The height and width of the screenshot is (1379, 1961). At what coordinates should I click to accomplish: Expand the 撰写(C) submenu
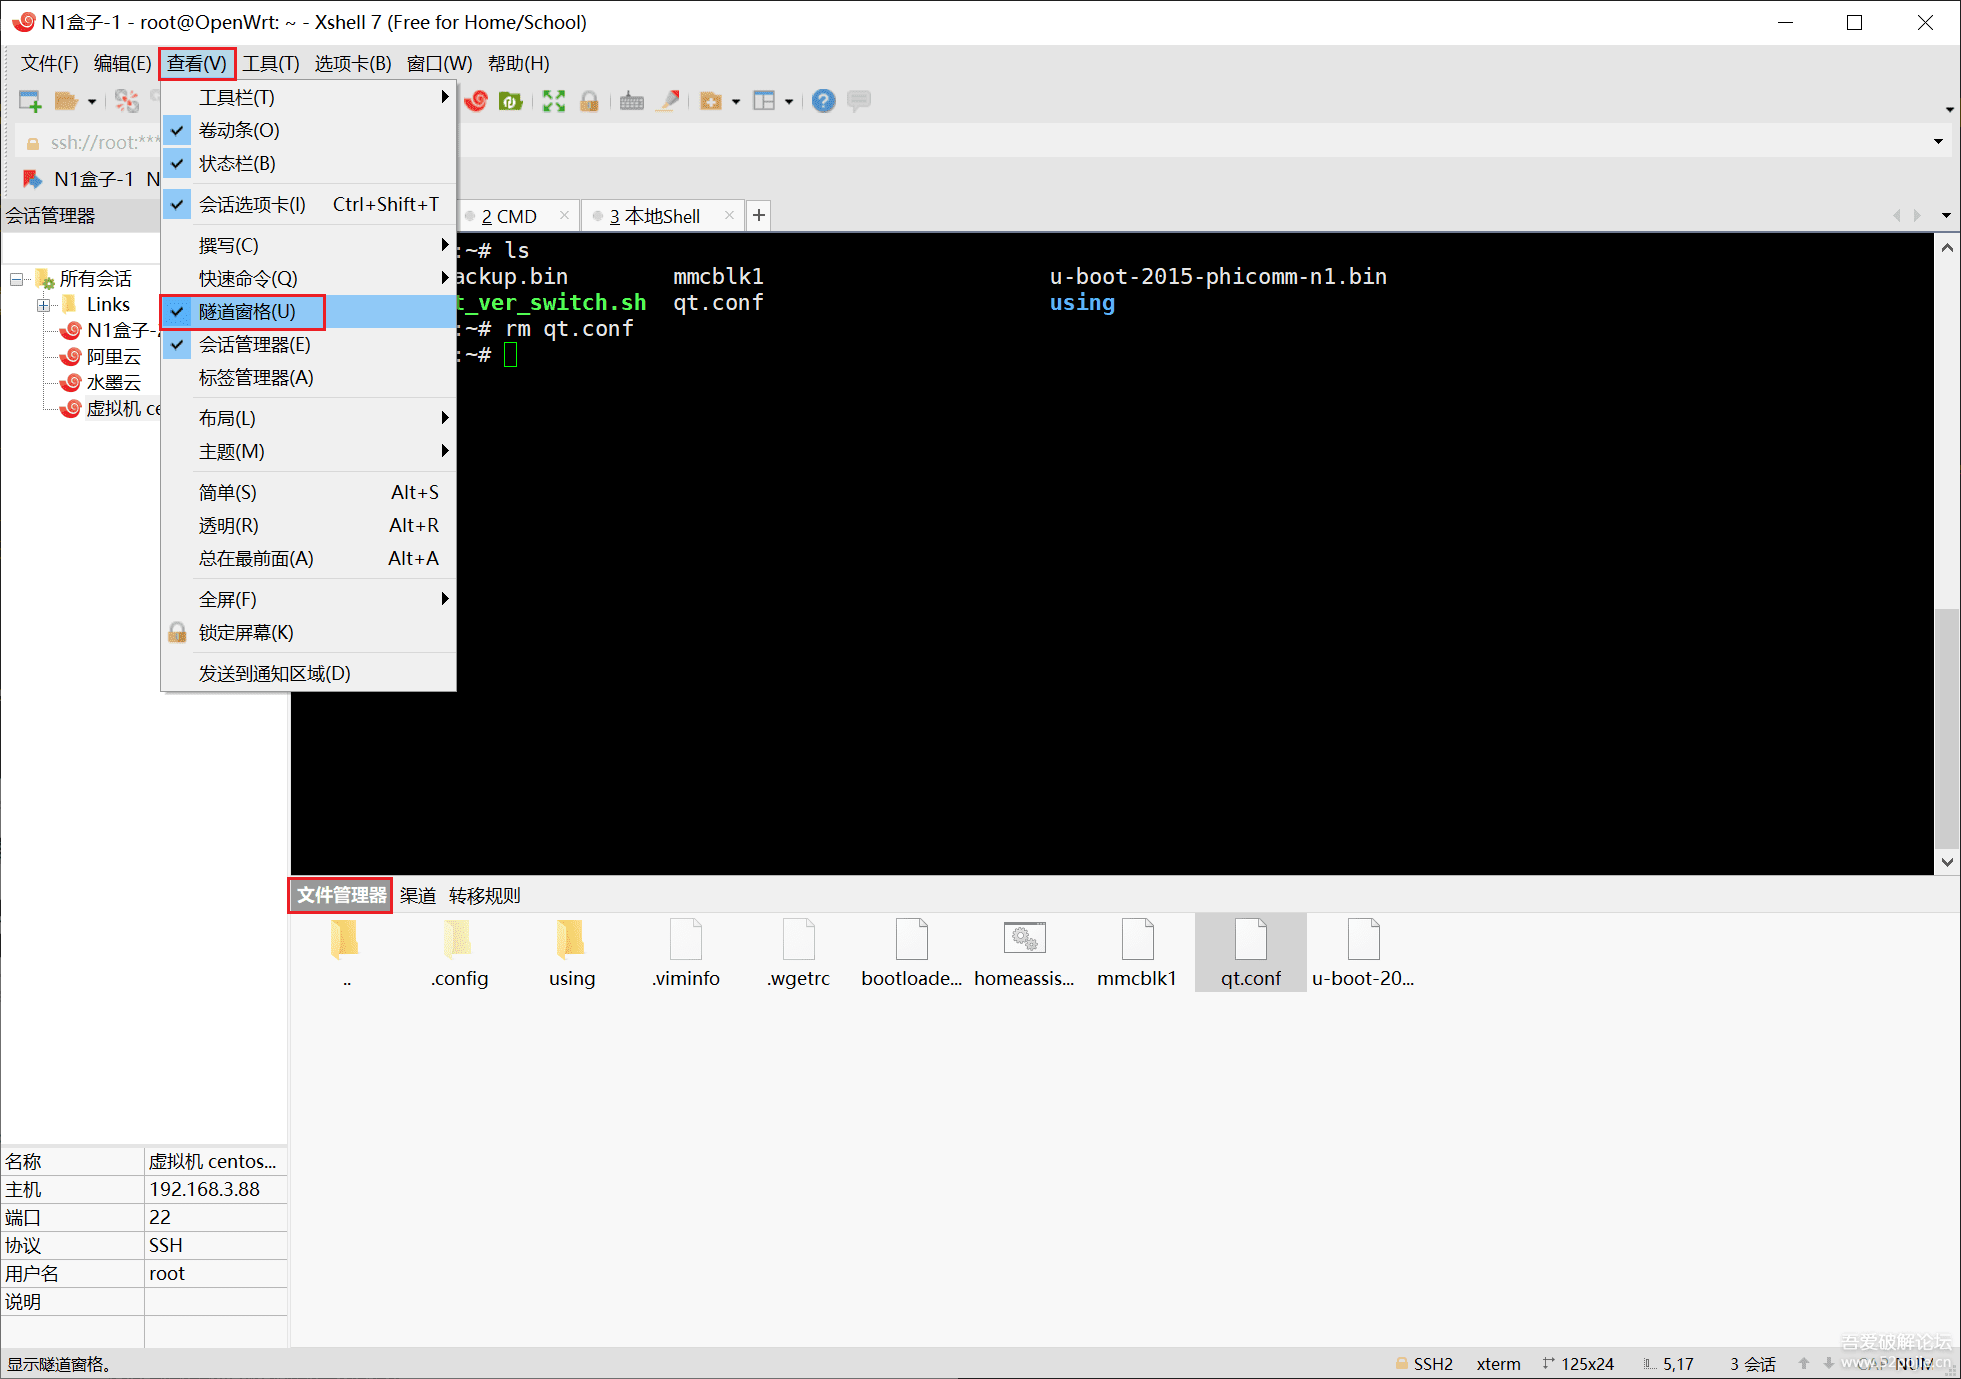(x=308, y=245)
